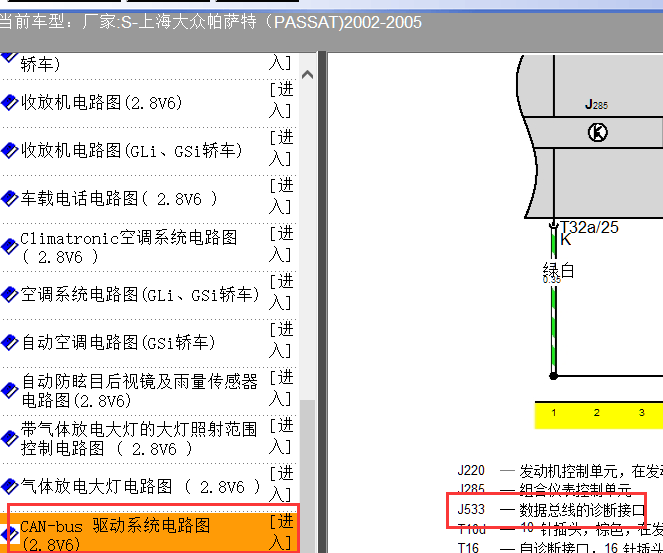Click 进入 link for 大灯照射范围控制电路图
Image resolution: width=663 pixels, height=553 pixels.
pos(282,436)
